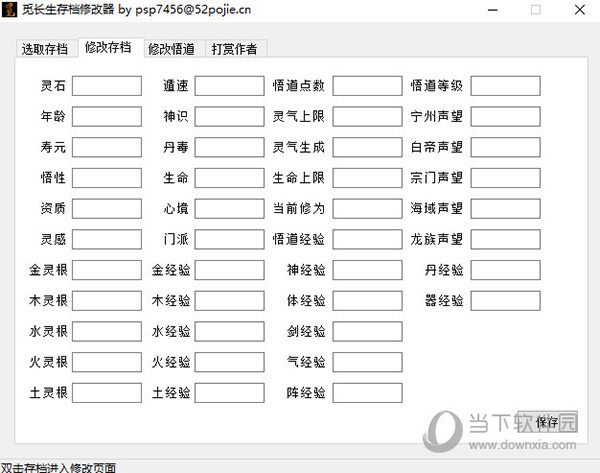Screen dimensions: 600x473
Task: Select the 火灵根 input field
Action: pos(107,362)
